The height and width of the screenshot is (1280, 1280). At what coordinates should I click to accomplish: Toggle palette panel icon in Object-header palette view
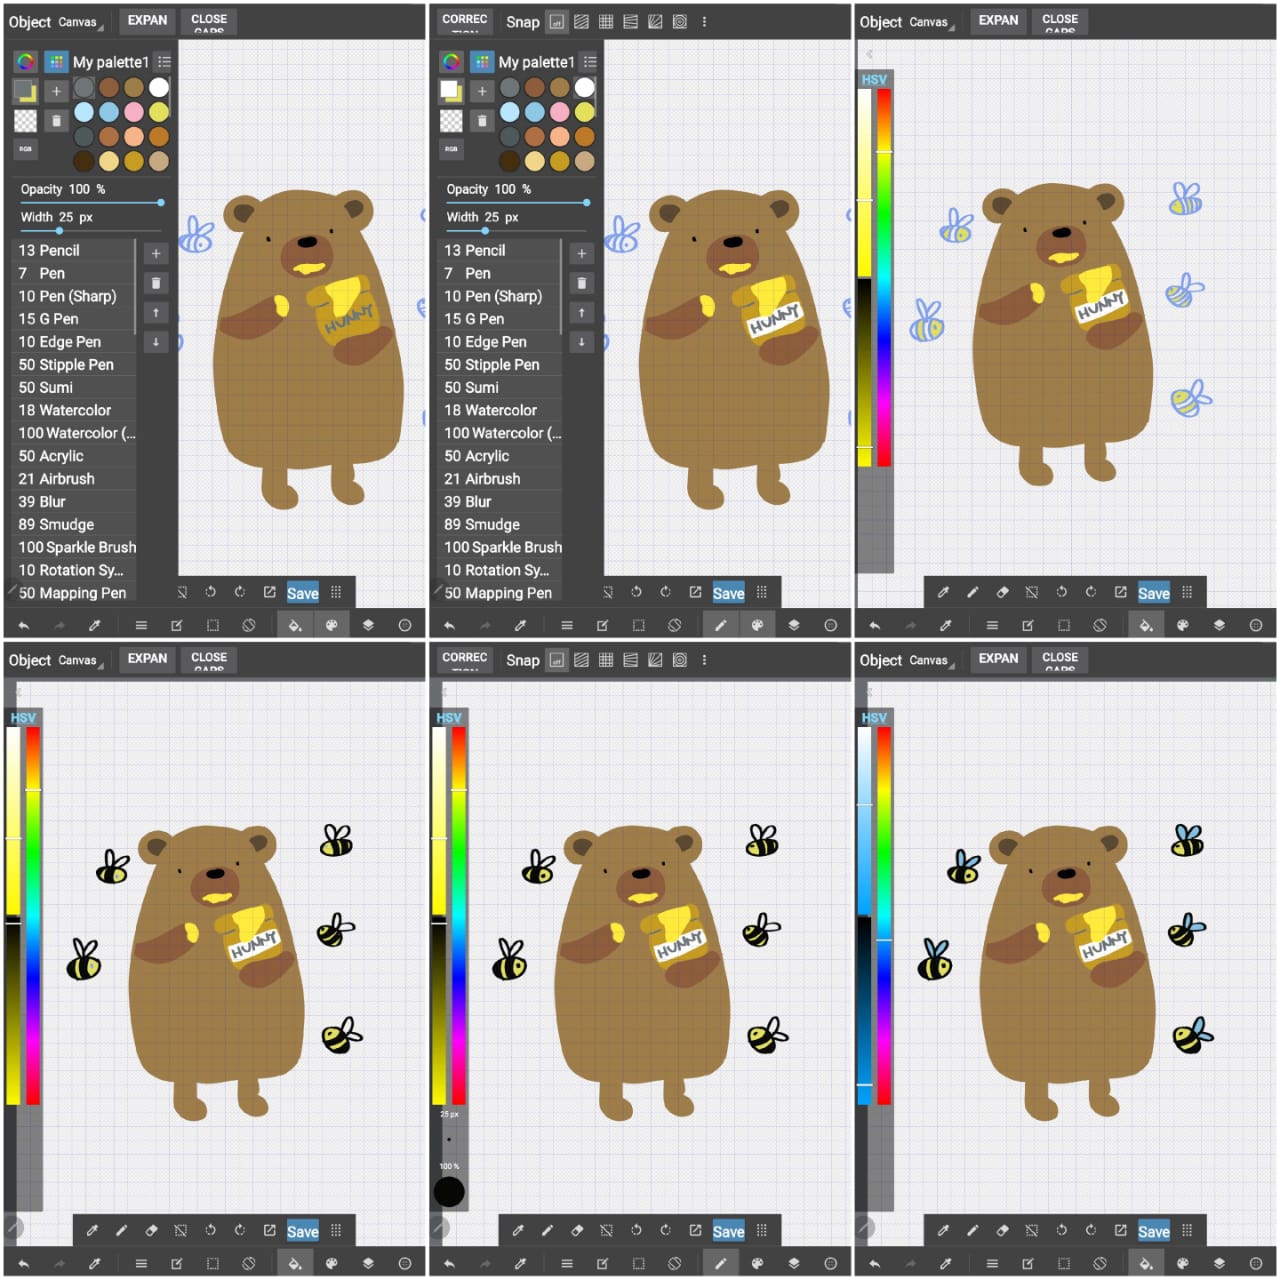332,625
